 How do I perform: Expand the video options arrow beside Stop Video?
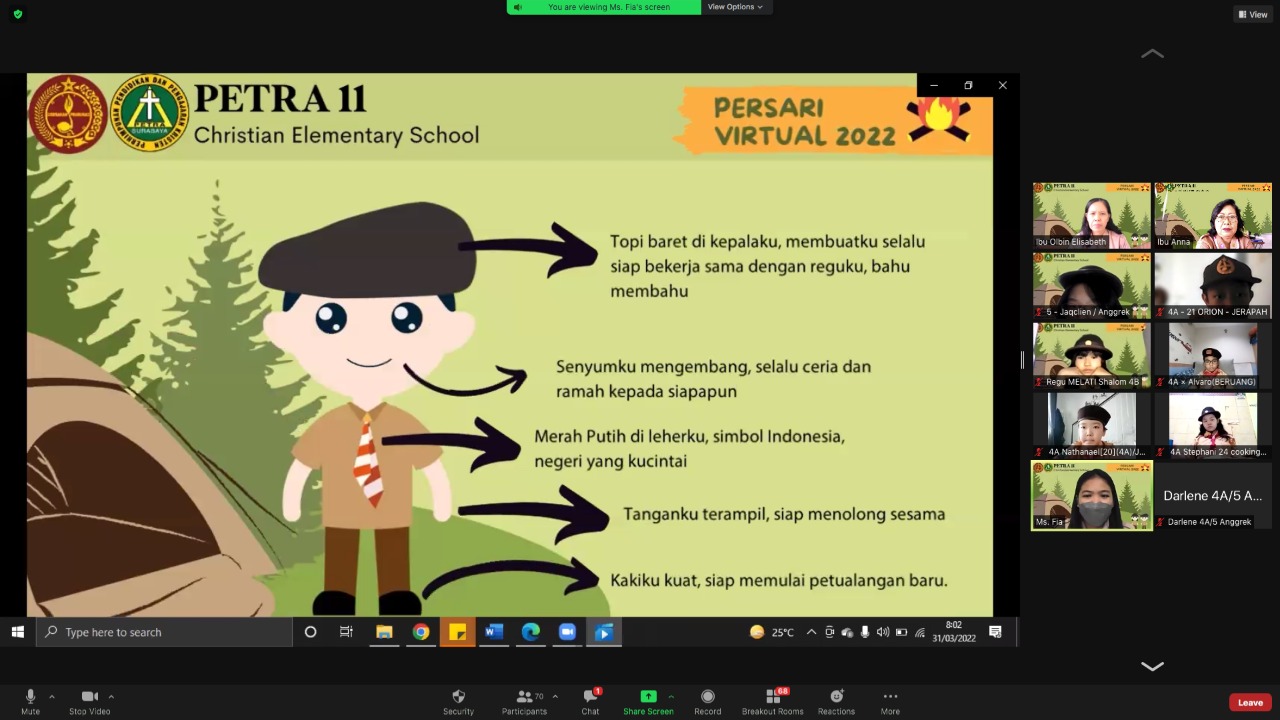point(111,696)
